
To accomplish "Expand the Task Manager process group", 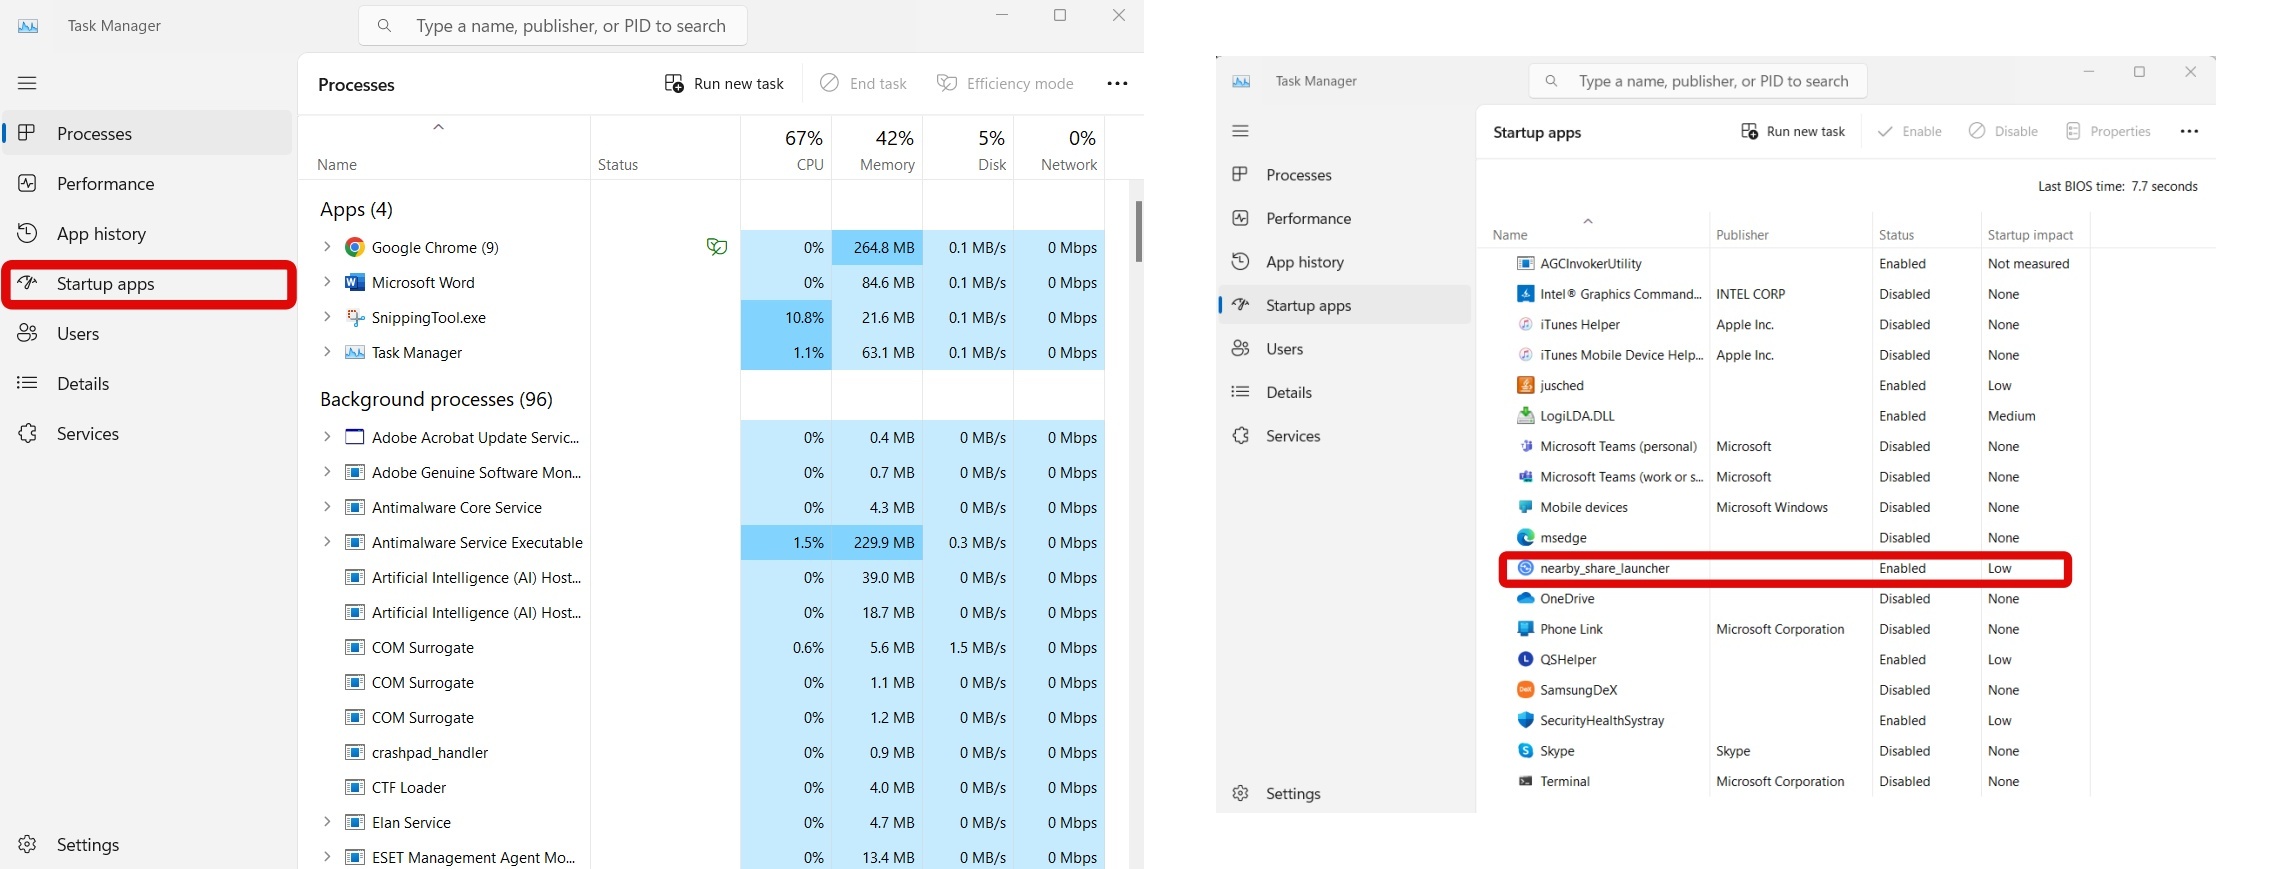I will click(327, 352).
